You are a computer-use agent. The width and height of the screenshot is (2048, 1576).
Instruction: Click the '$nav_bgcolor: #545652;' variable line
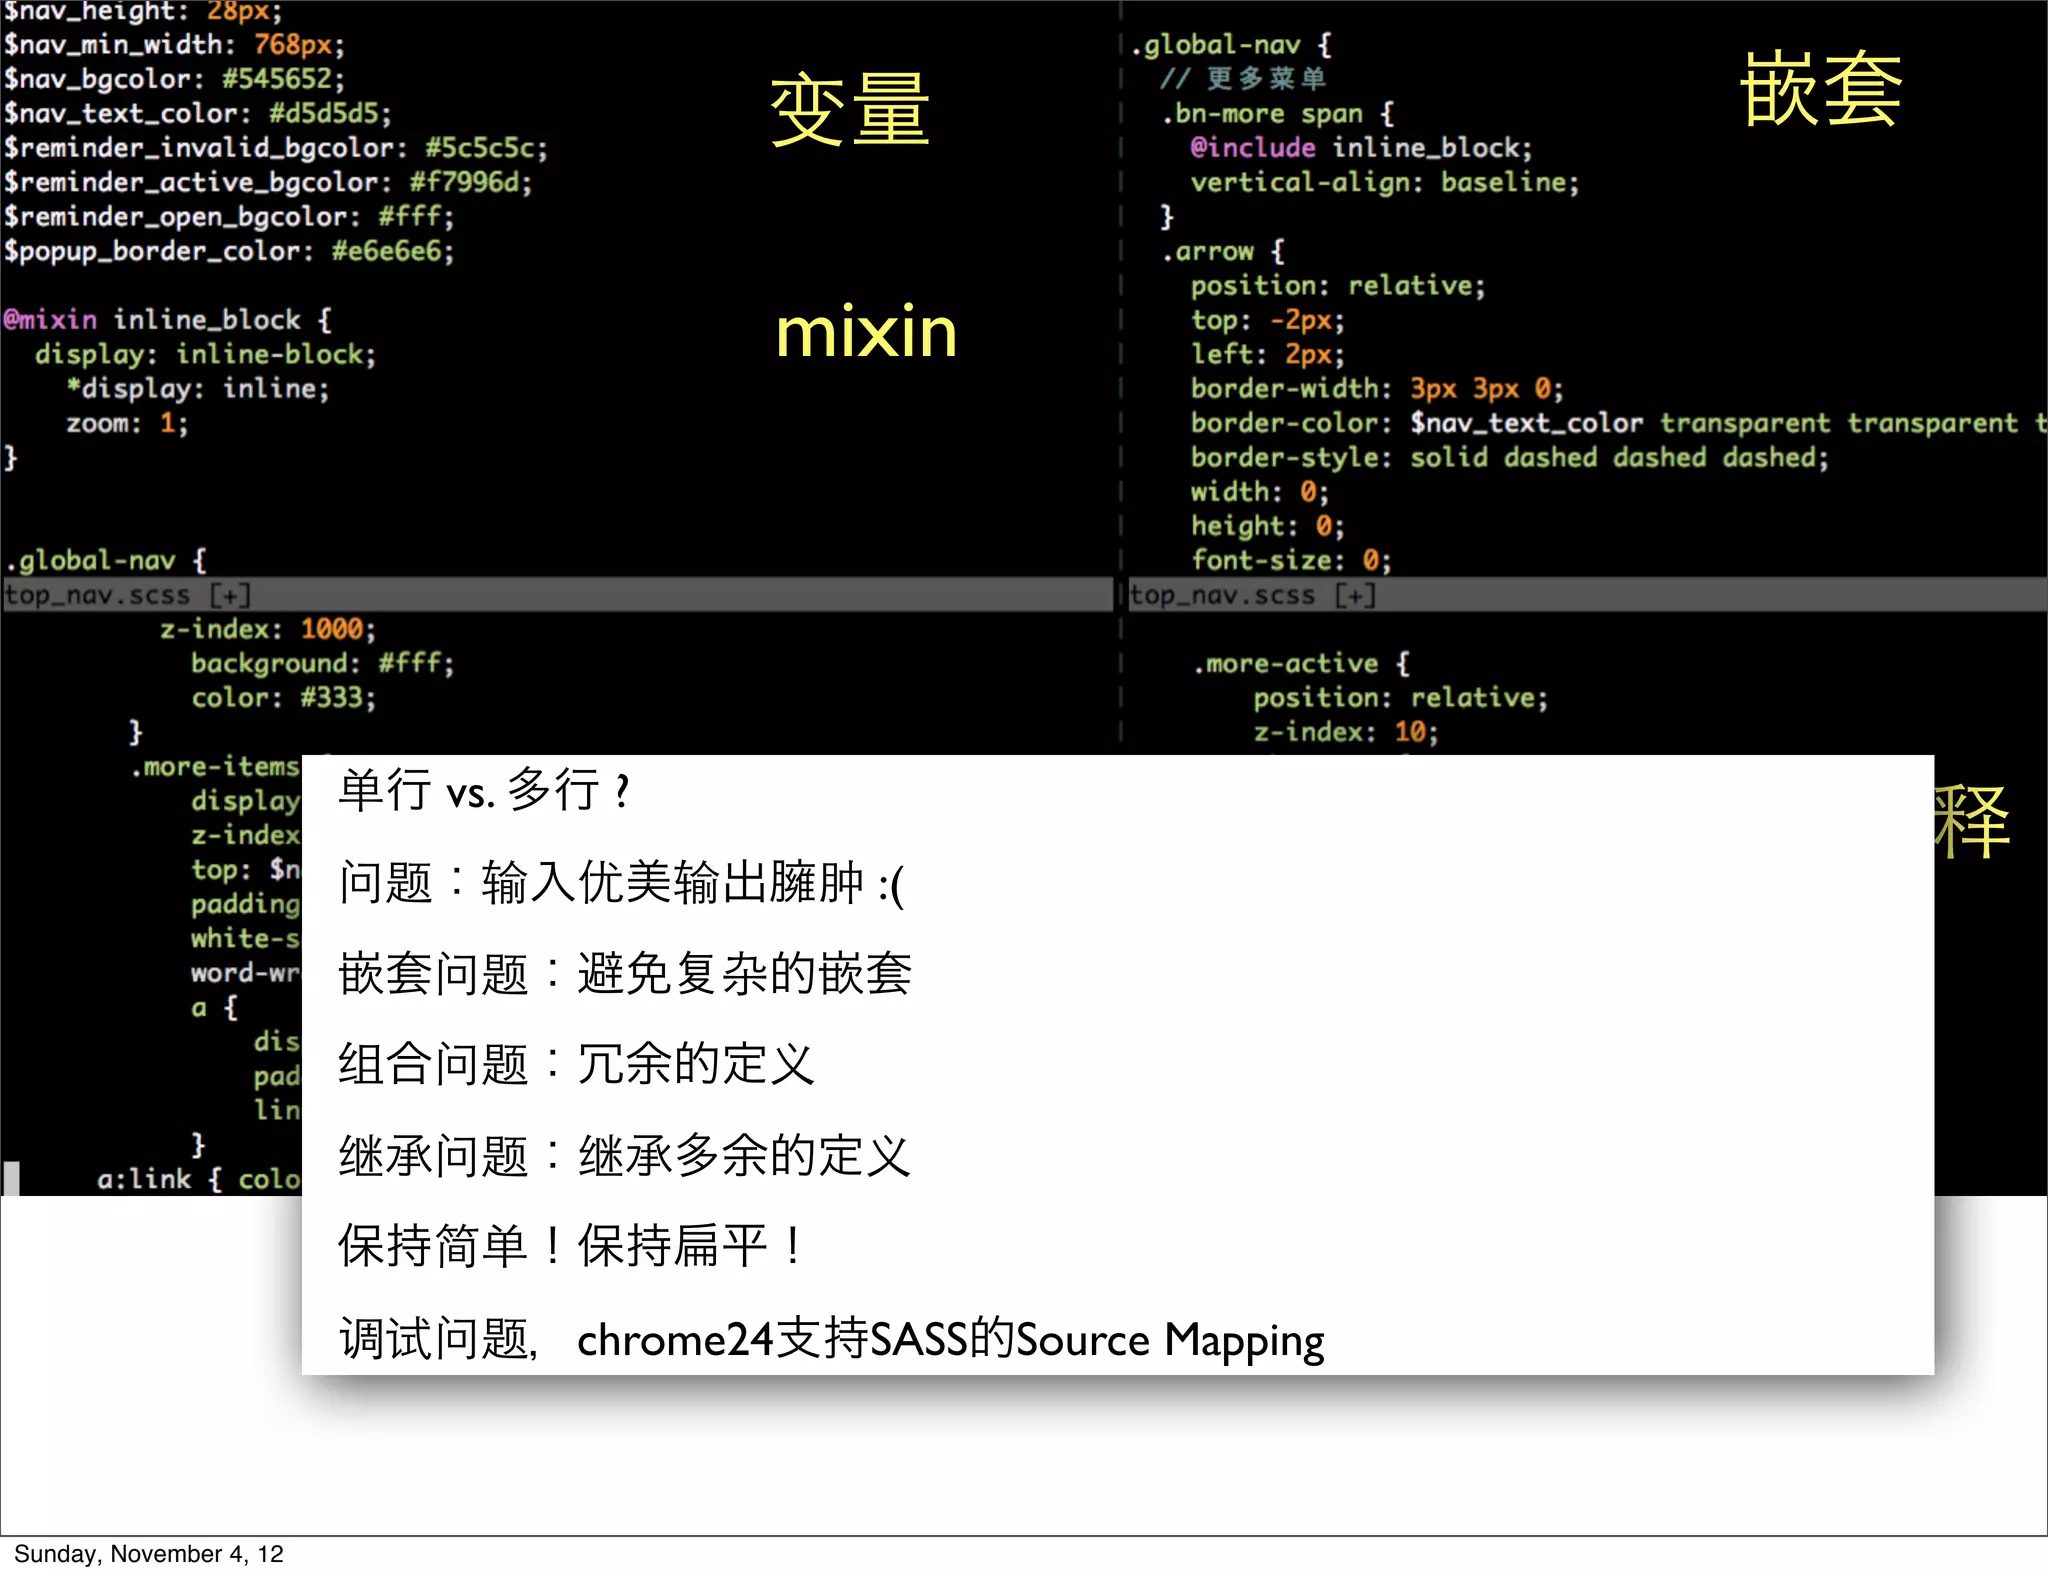[174, 79]
